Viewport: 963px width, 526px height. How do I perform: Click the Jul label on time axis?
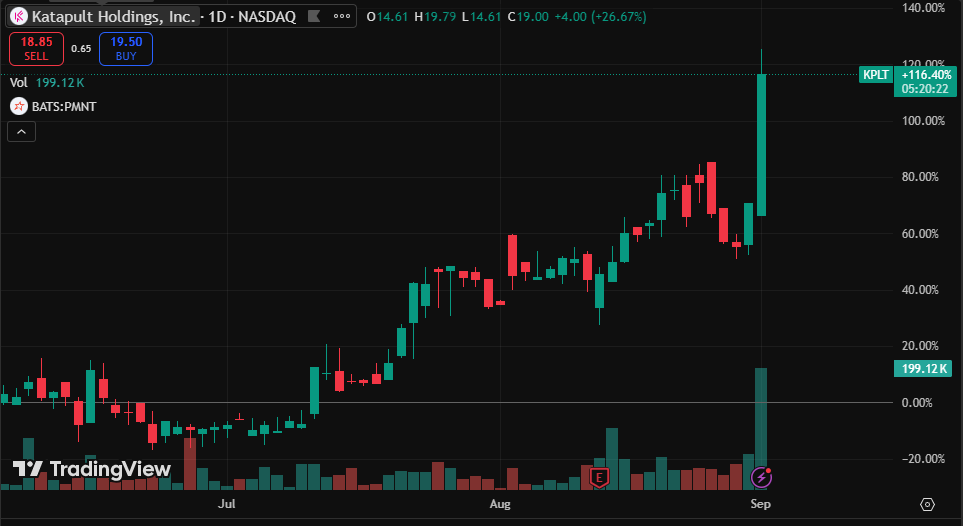point(227,504)
